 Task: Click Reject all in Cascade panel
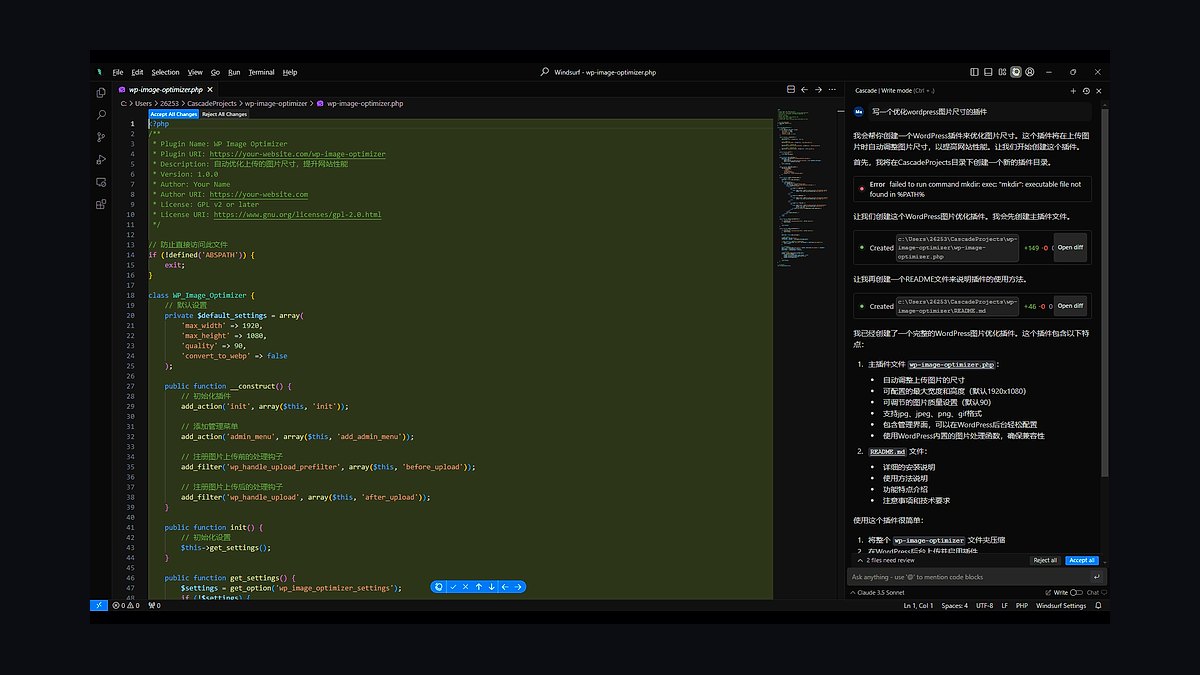click(1045, 560)
